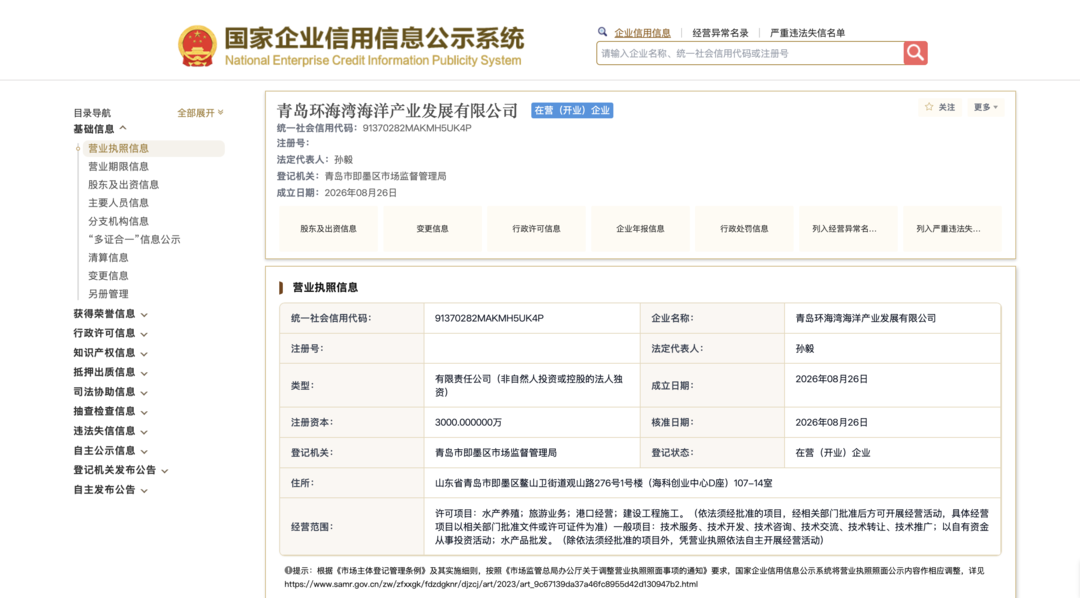This screenshot has width=1080, height=598.
Task: Expand the 司法协助信息 section
Action: pos(110,392)
